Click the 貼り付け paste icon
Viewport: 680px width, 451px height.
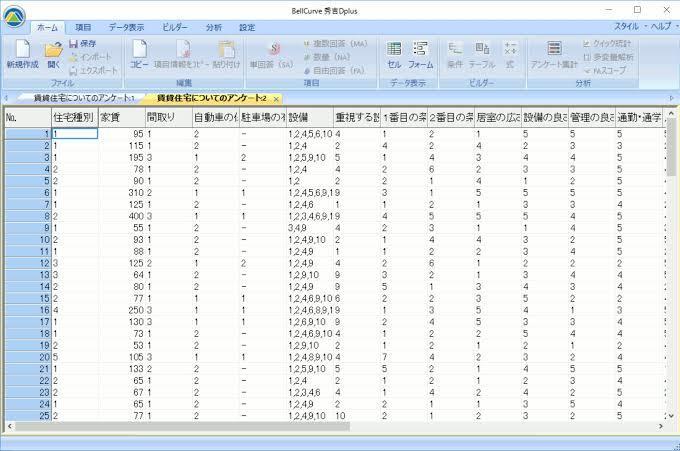pyautogui.click(x=226, y=54)
